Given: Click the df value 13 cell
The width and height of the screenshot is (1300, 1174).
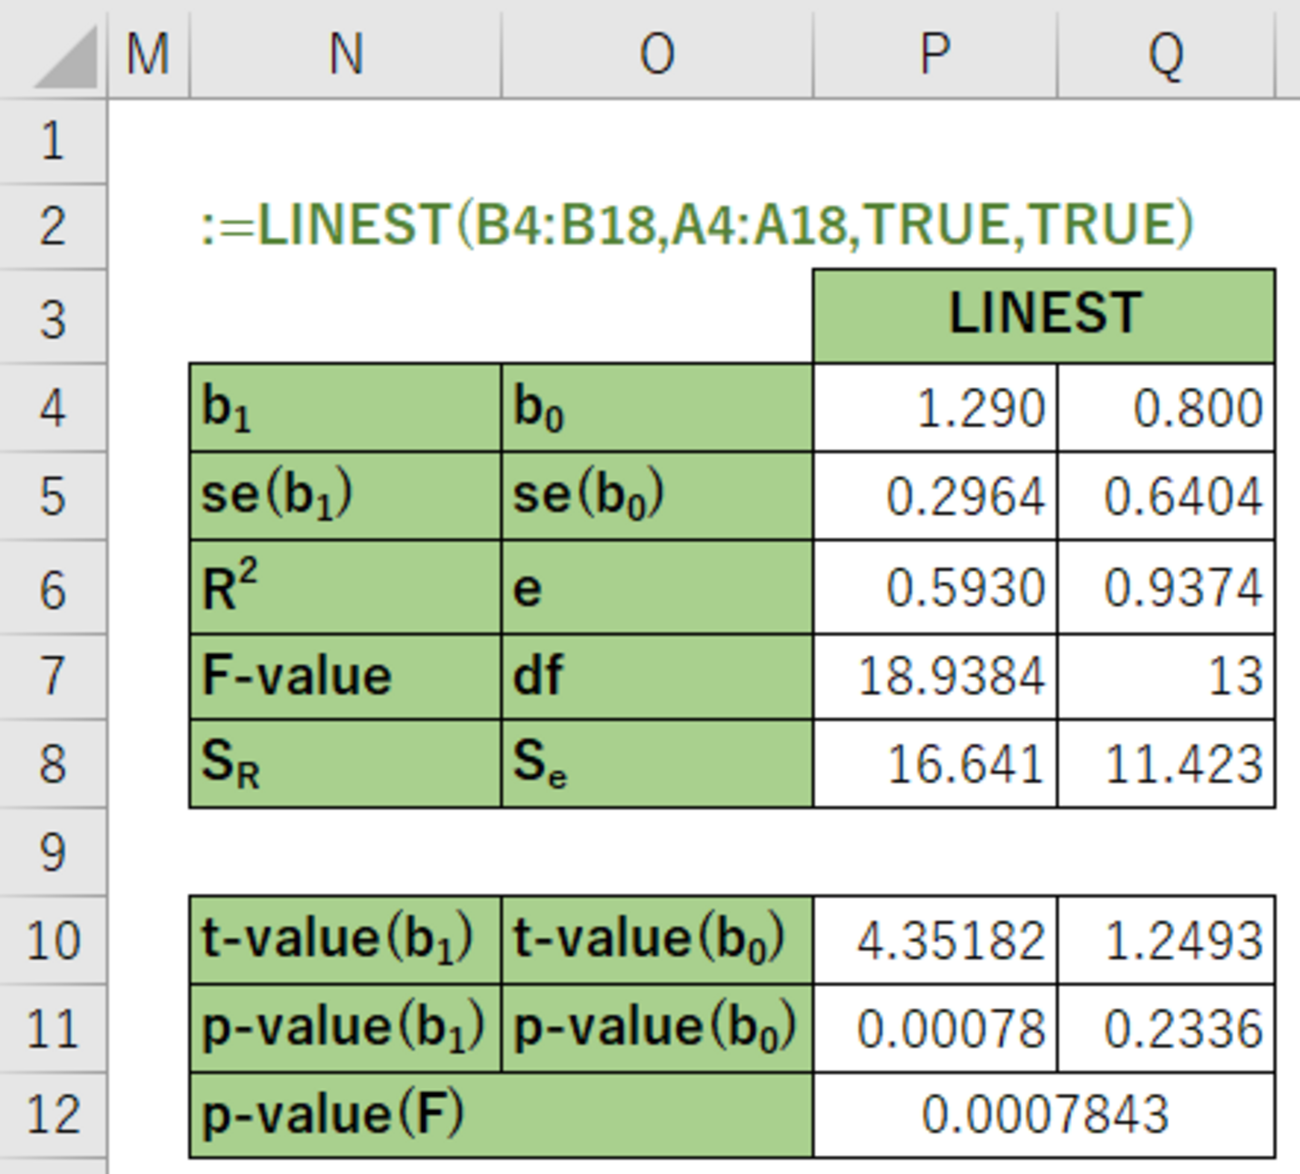Looking at the screenshot, I should (1166, 676).
